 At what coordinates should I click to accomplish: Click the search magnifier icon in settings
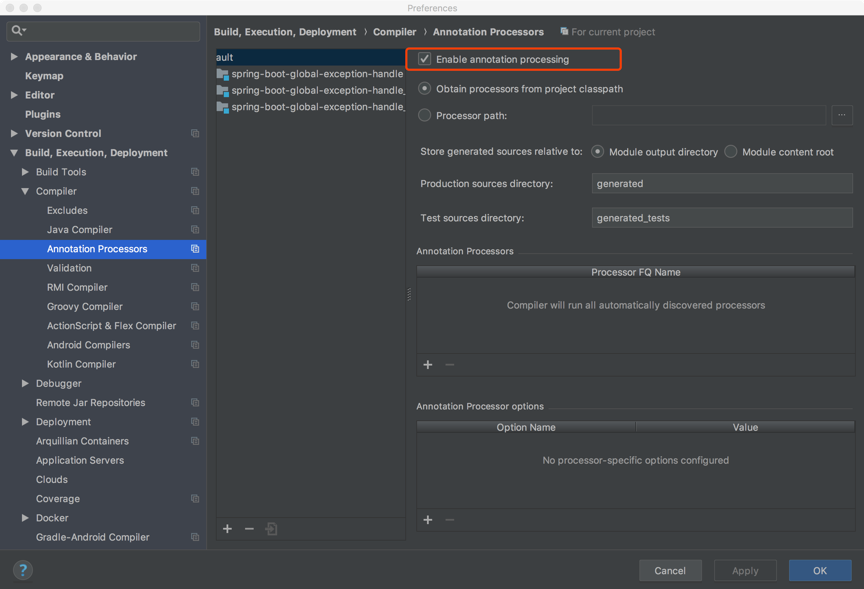(18, 31)
